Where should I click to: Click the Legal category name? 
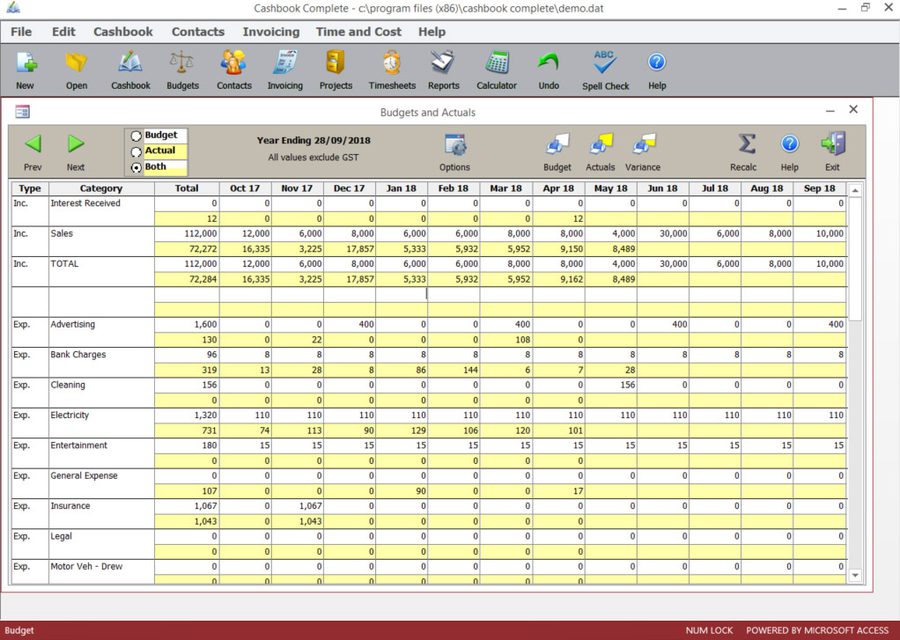pyautogui.click(x=61, y=536)
